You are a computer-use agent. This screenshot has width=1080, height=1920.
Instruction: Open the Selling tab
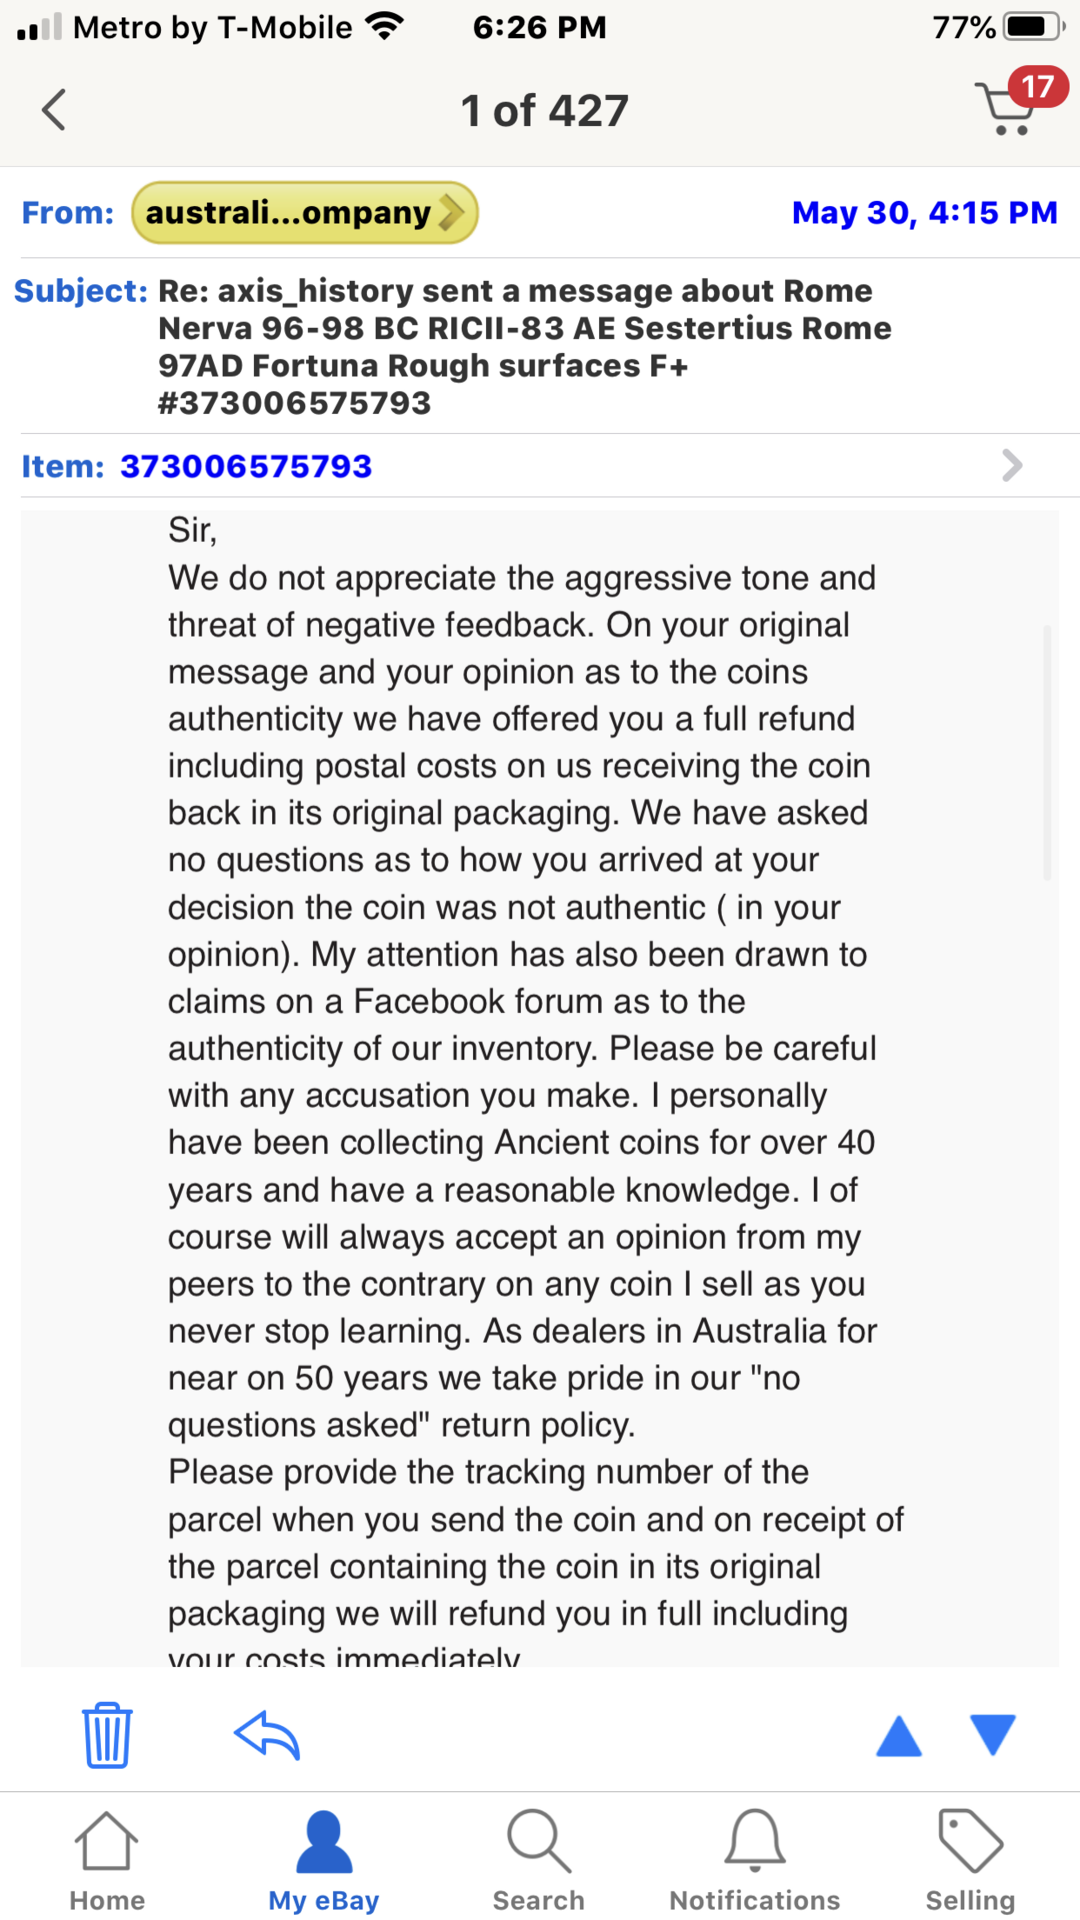970,1860
